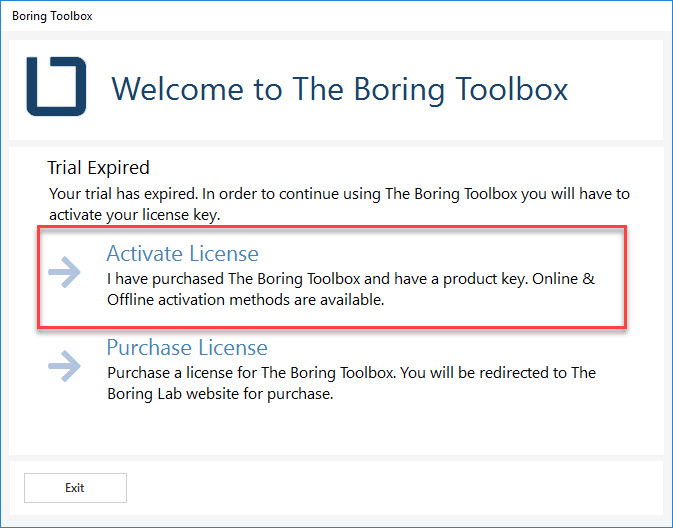This screenshot has width=673, height=528.
Task: Open the Purchase License link
Action: click(x=187, y=347)
